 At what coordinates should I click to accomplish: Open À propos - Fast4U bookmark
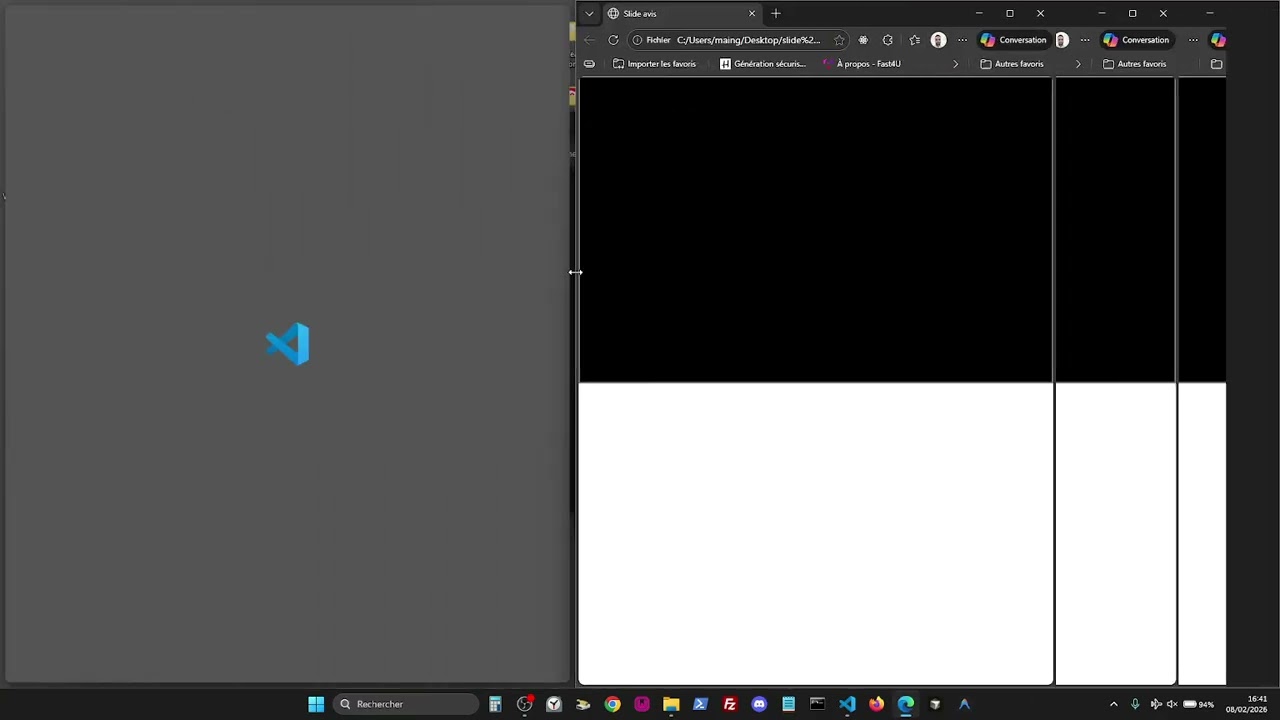point(861,64)
